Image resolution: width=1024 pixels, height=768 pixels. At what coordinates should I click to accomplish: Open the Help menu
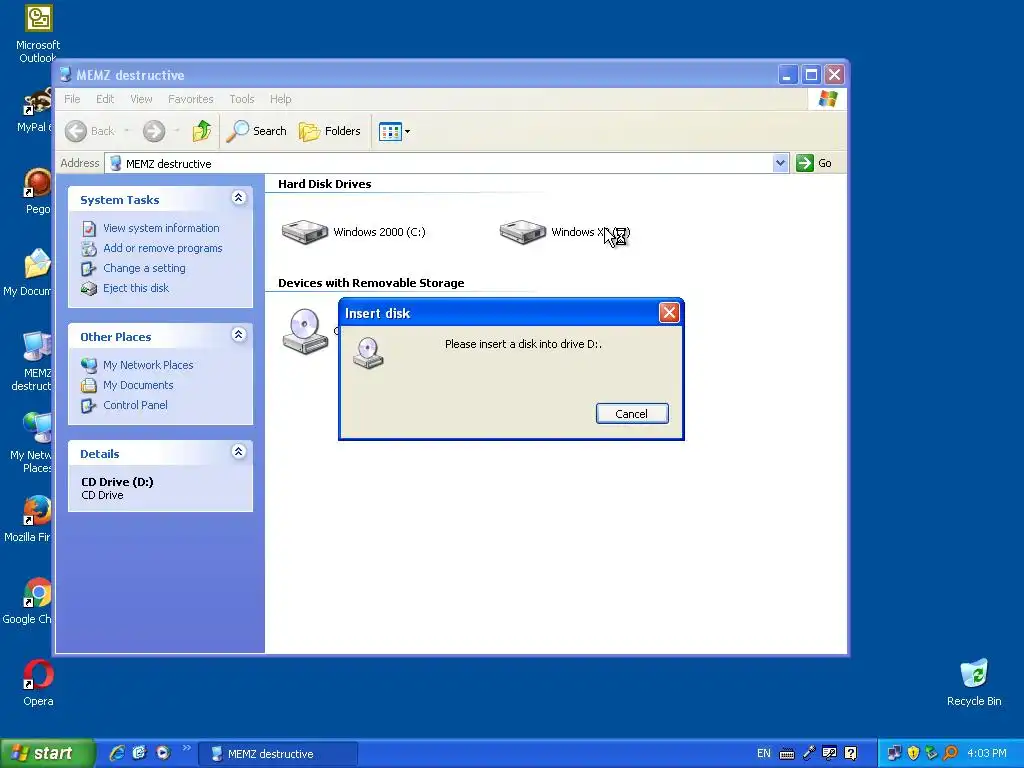(x=280, y=99)
